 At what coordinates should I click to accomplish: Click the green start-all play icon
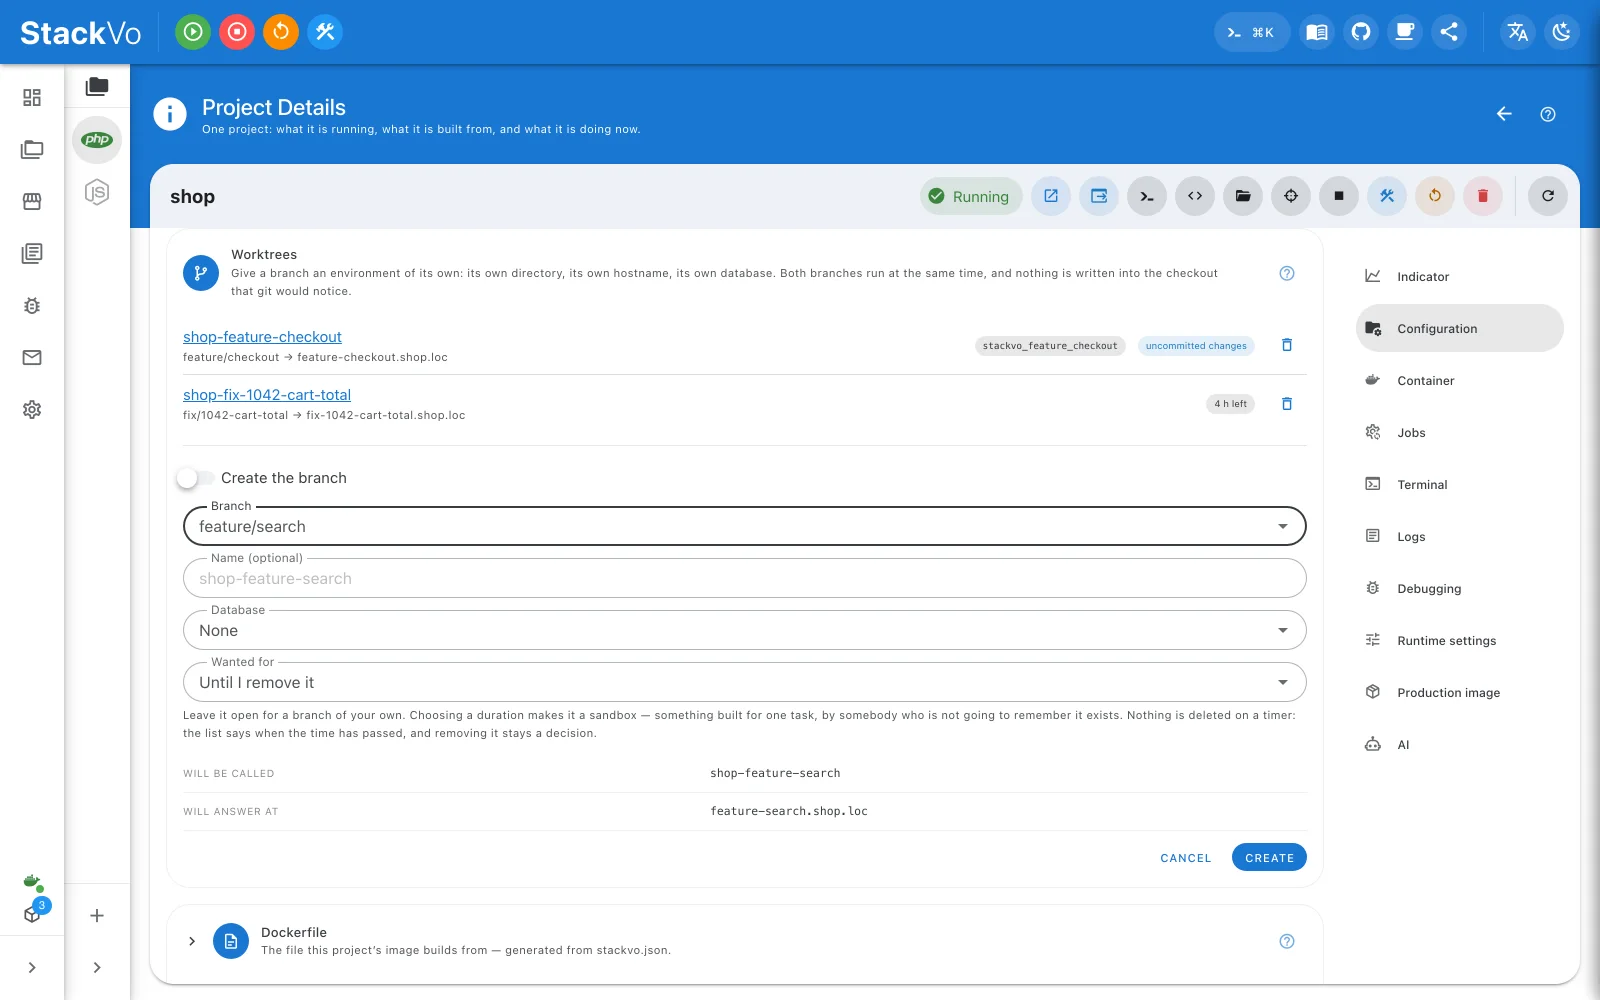193,32
